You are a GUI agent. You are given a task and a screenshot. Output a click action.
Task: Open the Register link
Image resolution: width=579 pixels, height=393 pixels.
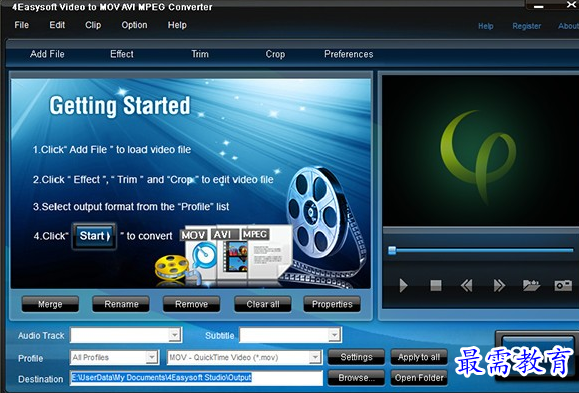[x=527, y=26]
